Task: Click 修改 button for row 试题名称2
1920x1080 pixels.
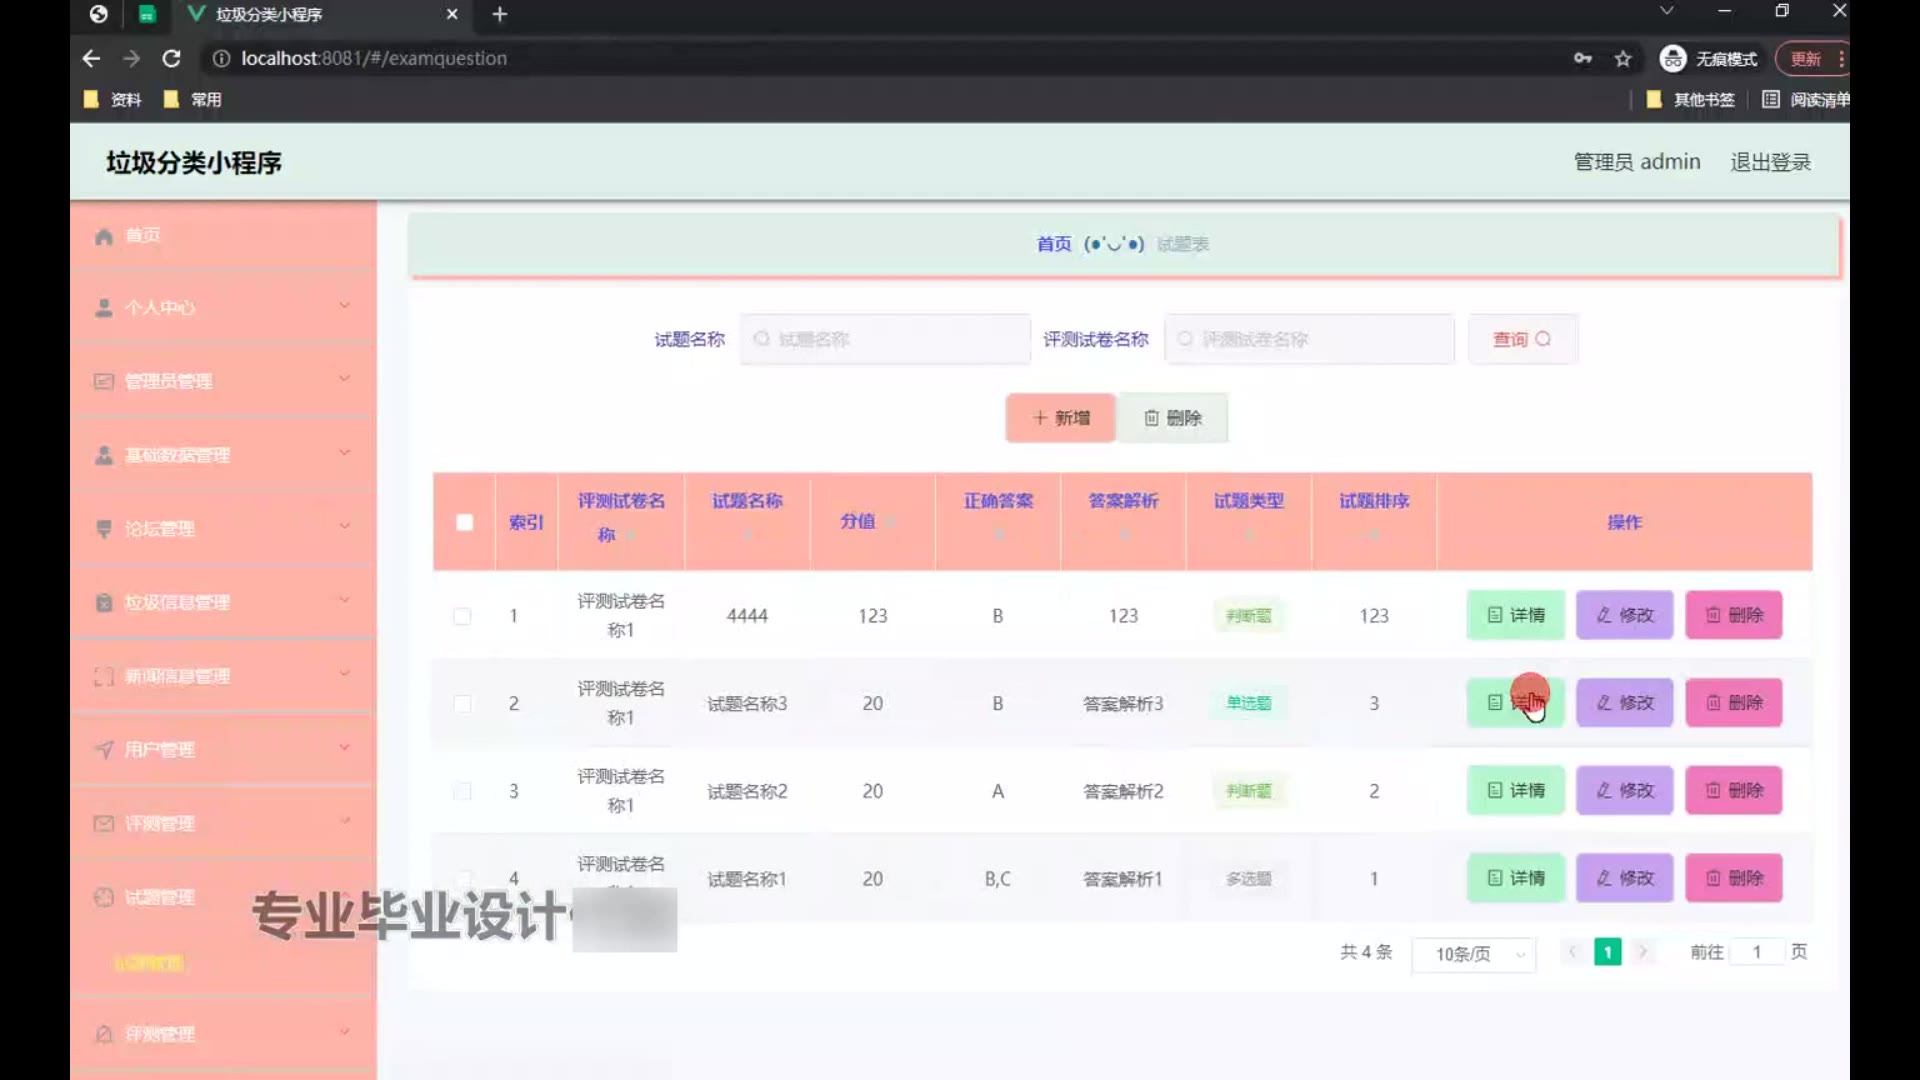Action: click(x=1624, y=790)
